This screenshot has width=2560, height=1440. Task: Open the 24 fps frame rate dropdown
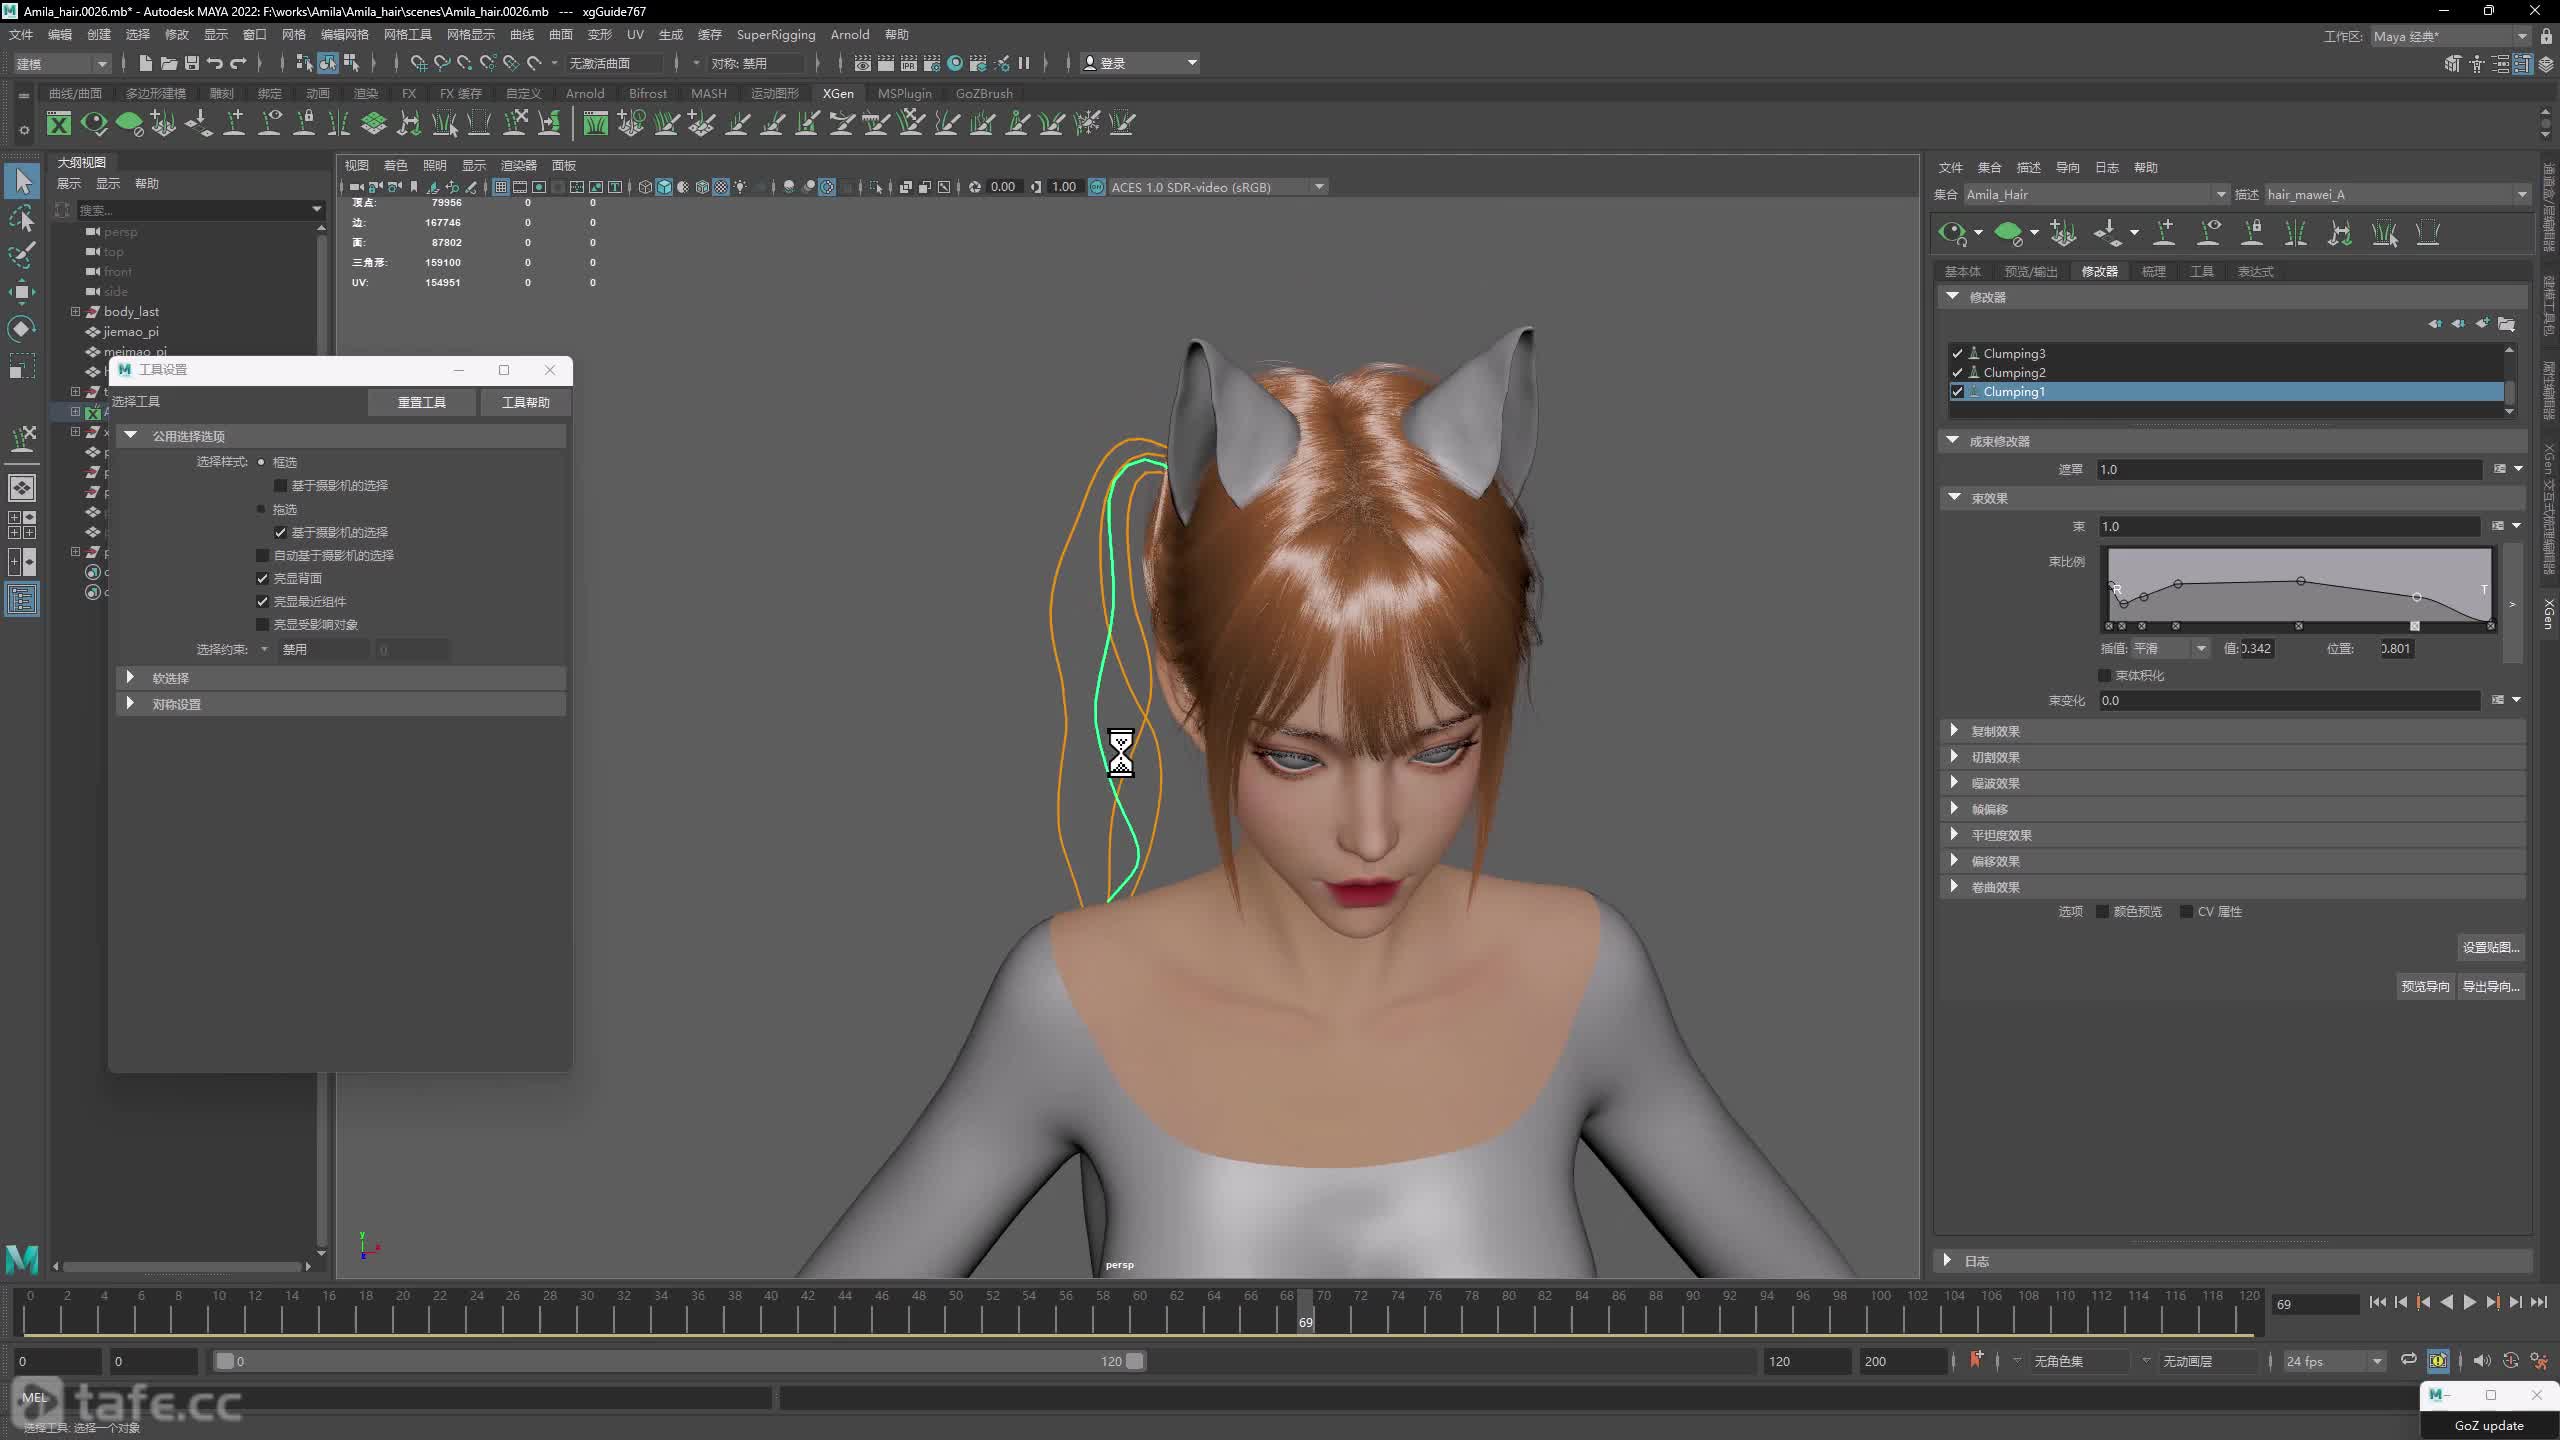click(x=2333, y=1361)
